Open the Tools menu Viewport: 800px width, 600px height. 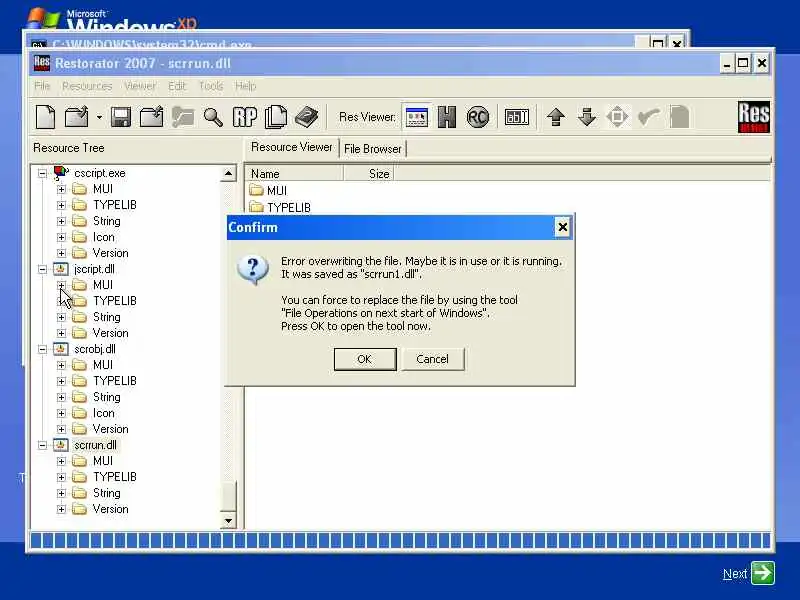(211, 86)
